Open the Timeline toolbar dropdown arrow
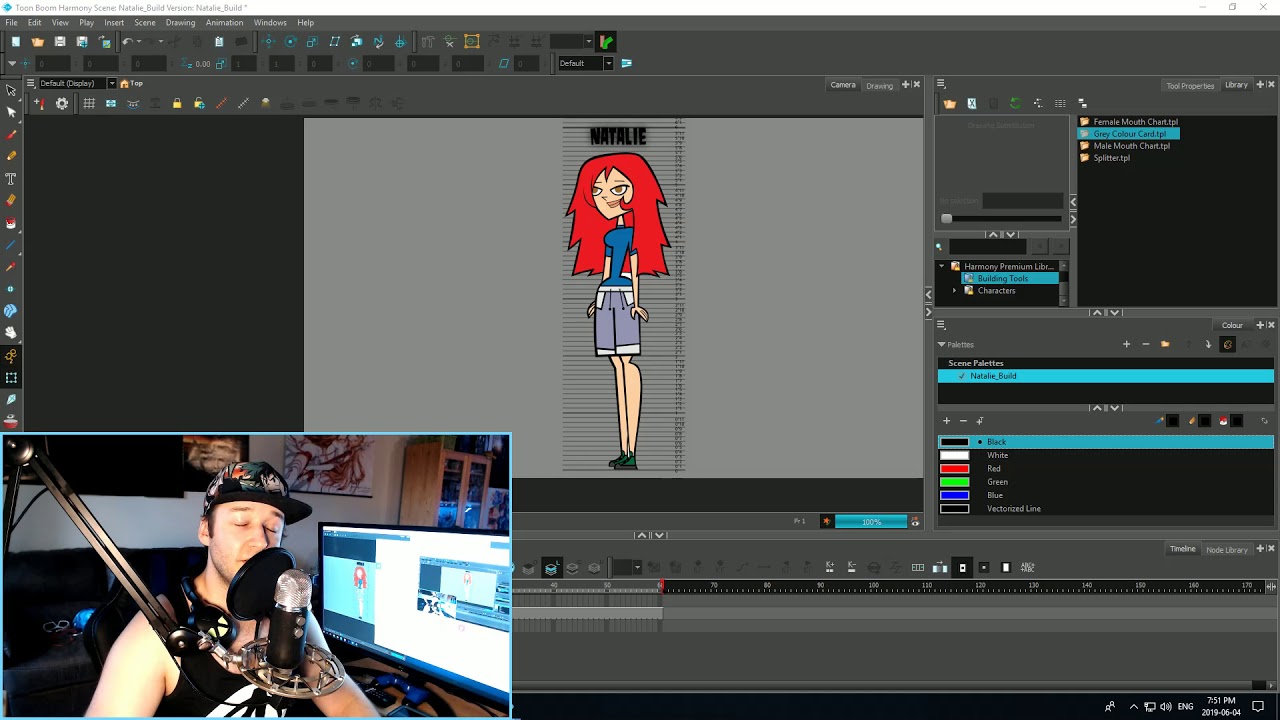Viewport: 1280px width, 720px height. pyautogui.click(x=637, y=568)
